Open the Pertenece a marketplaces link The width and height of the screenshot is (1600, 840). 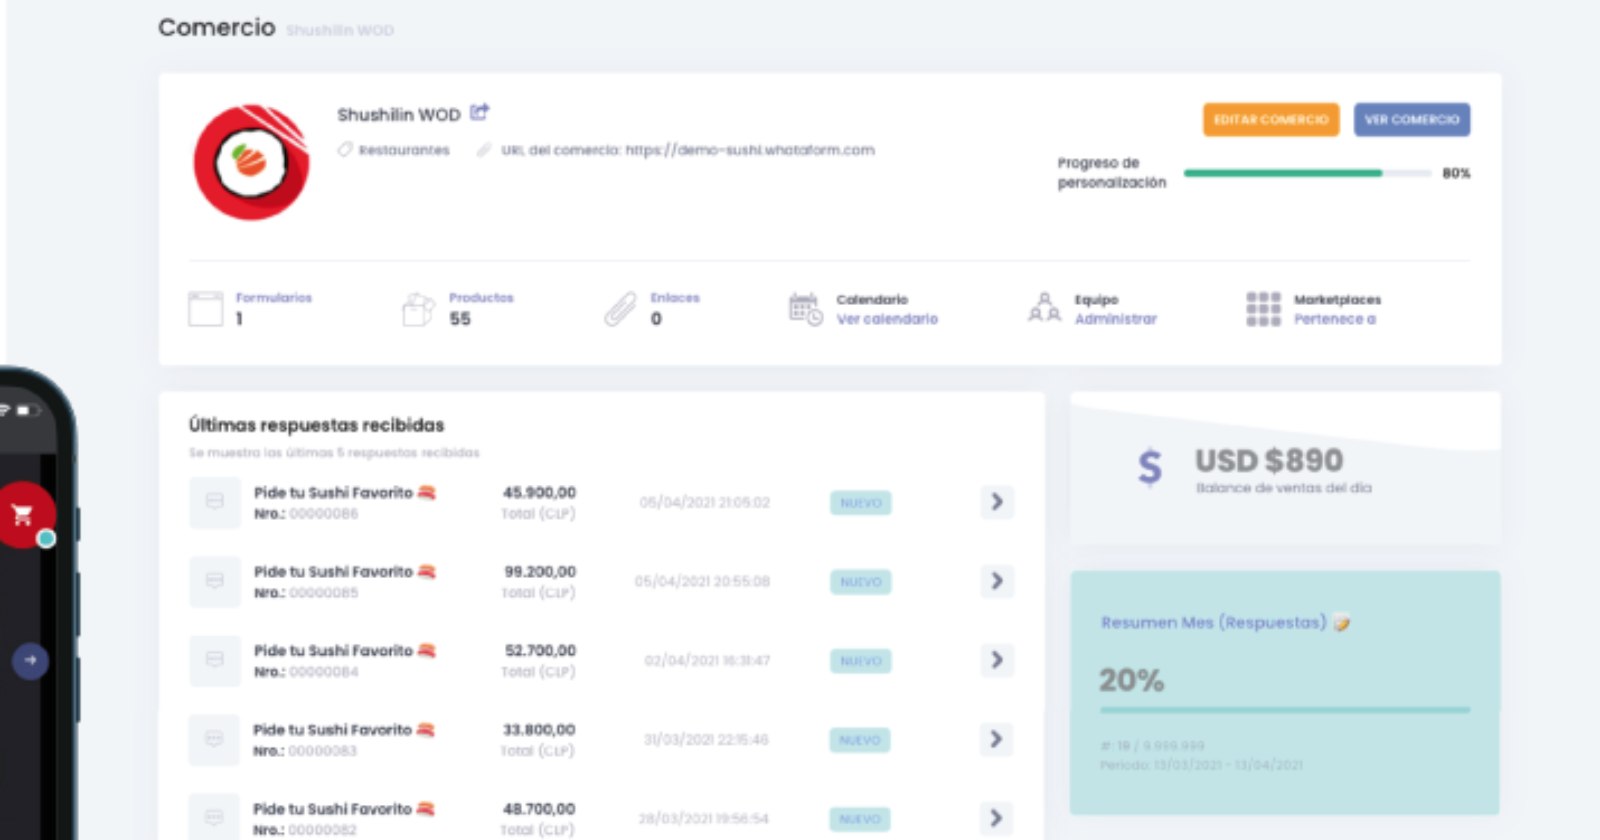(x=1334, y=319)
